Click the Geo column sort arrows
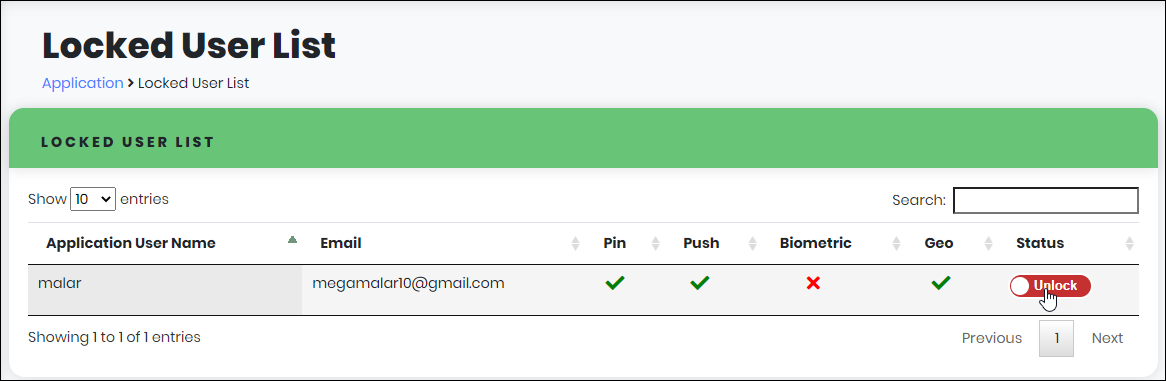The width and height of the screenshot is (1166, 381). (988, 243)
